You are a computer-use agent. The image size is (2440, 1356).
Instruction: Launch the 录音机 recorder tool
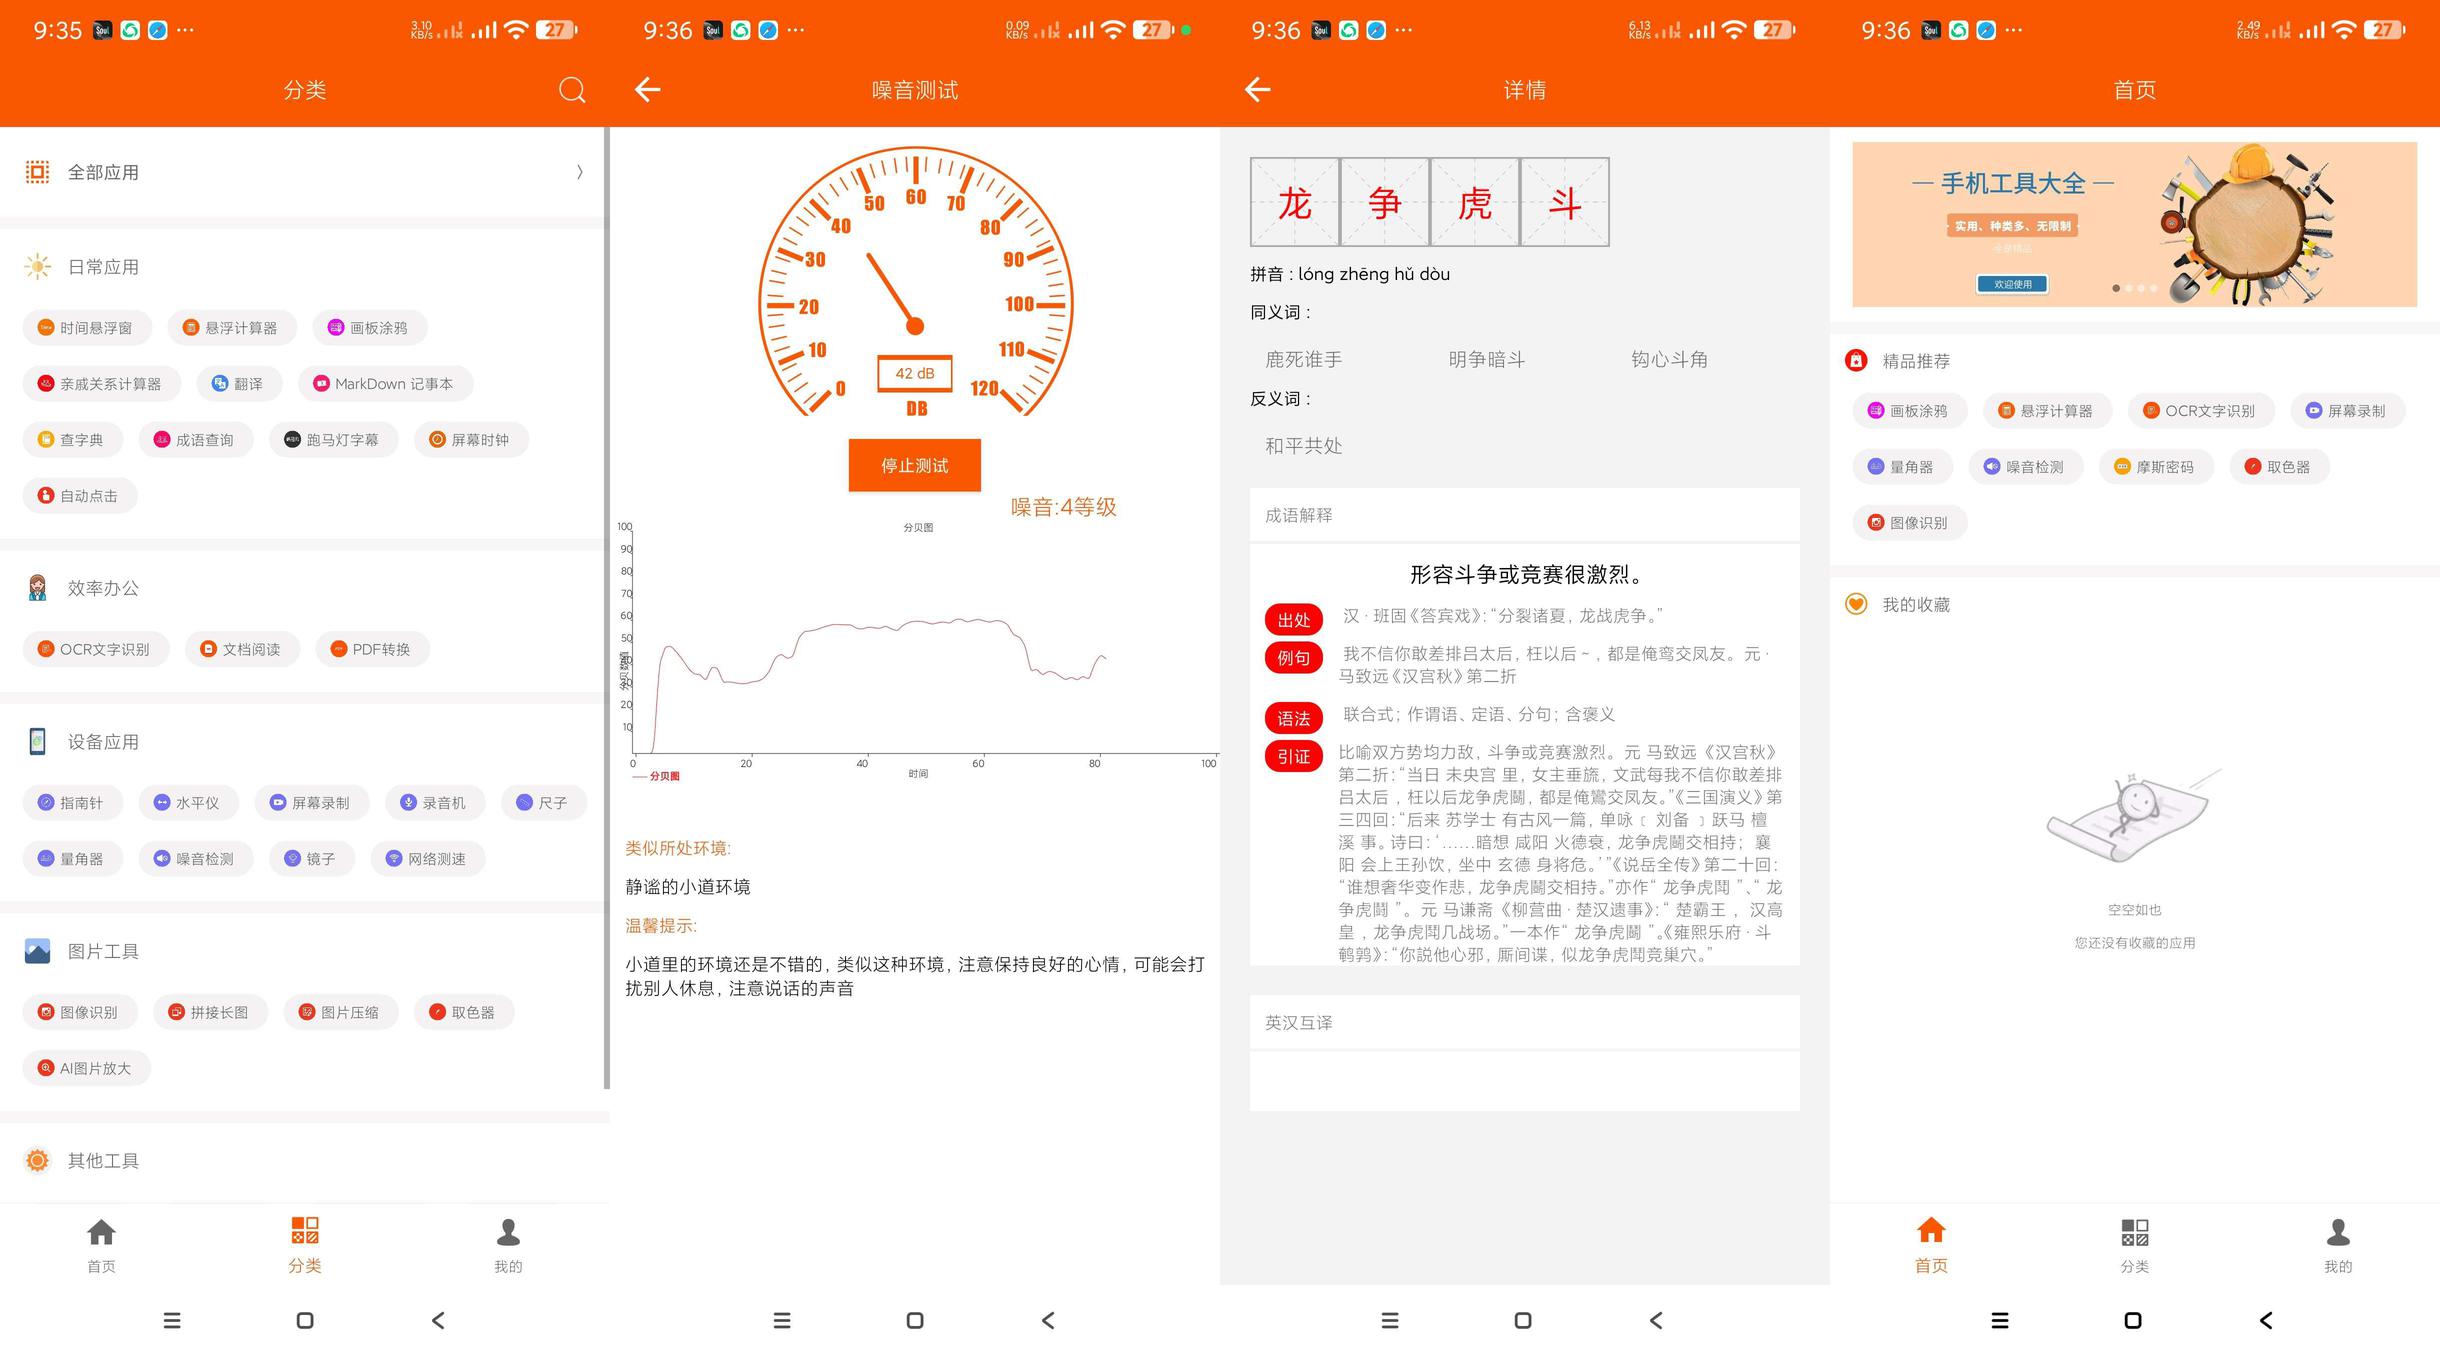(x=434, y=803)
